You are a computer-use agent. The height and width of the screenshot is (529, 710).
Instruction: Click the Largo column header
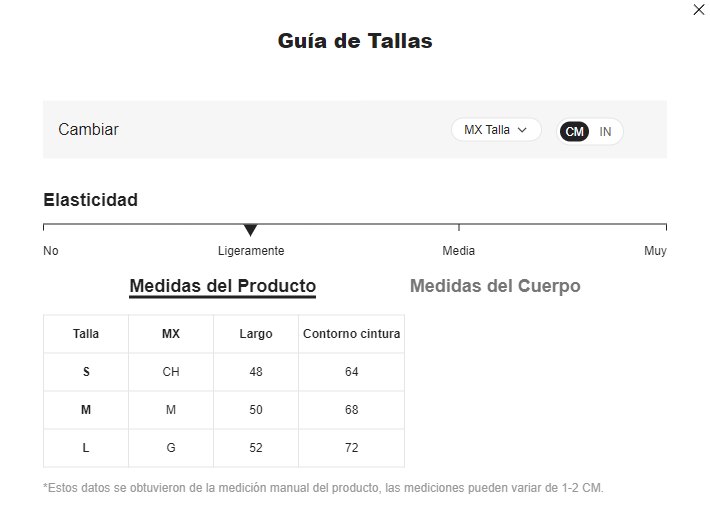pos(256,334)
